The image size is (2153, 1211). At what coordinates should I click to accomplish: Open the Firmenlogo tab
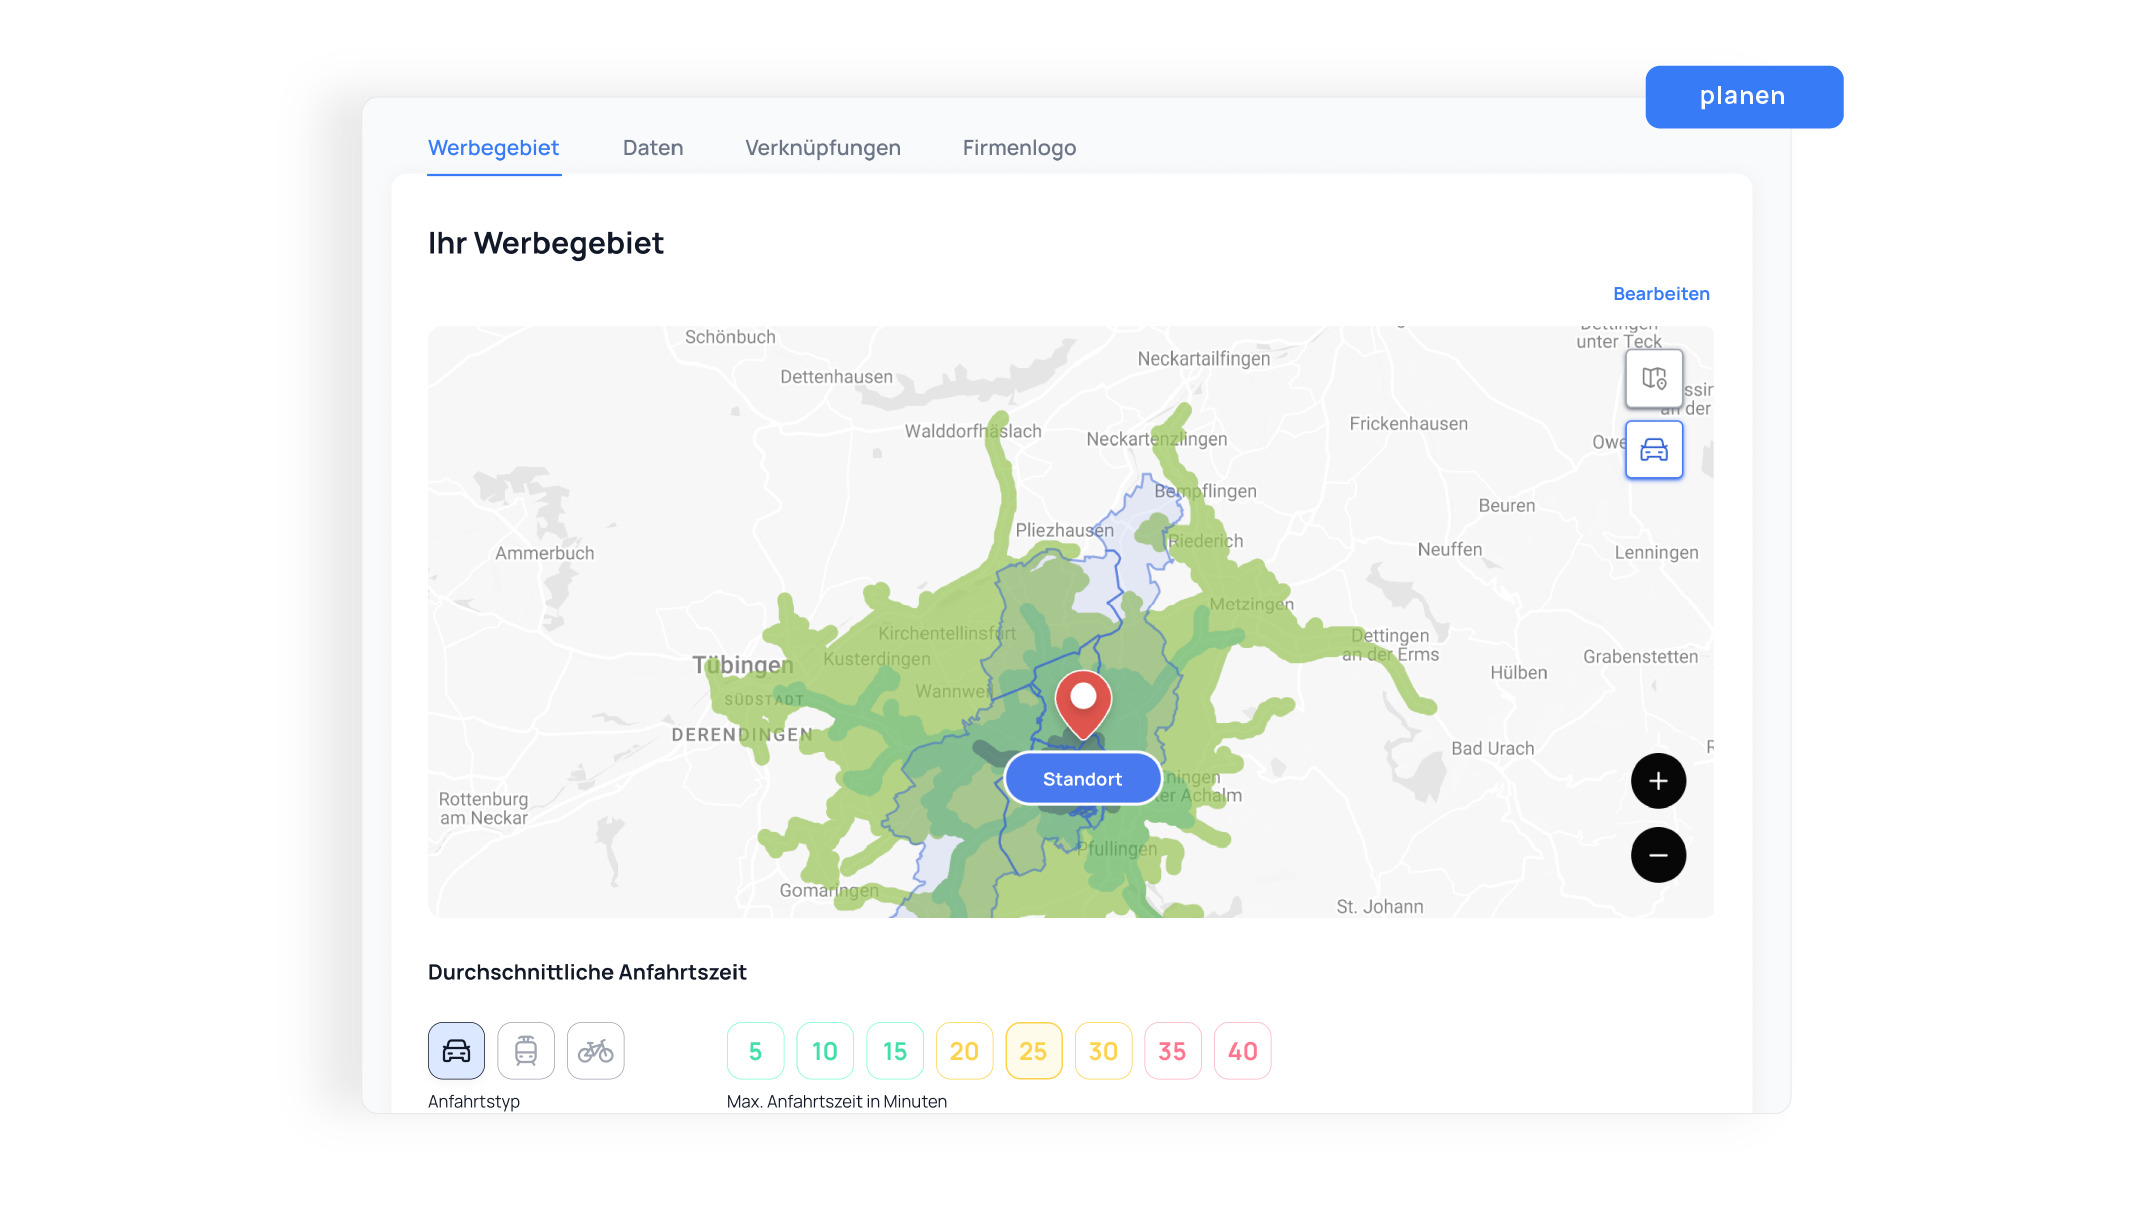click(1019, 148)
